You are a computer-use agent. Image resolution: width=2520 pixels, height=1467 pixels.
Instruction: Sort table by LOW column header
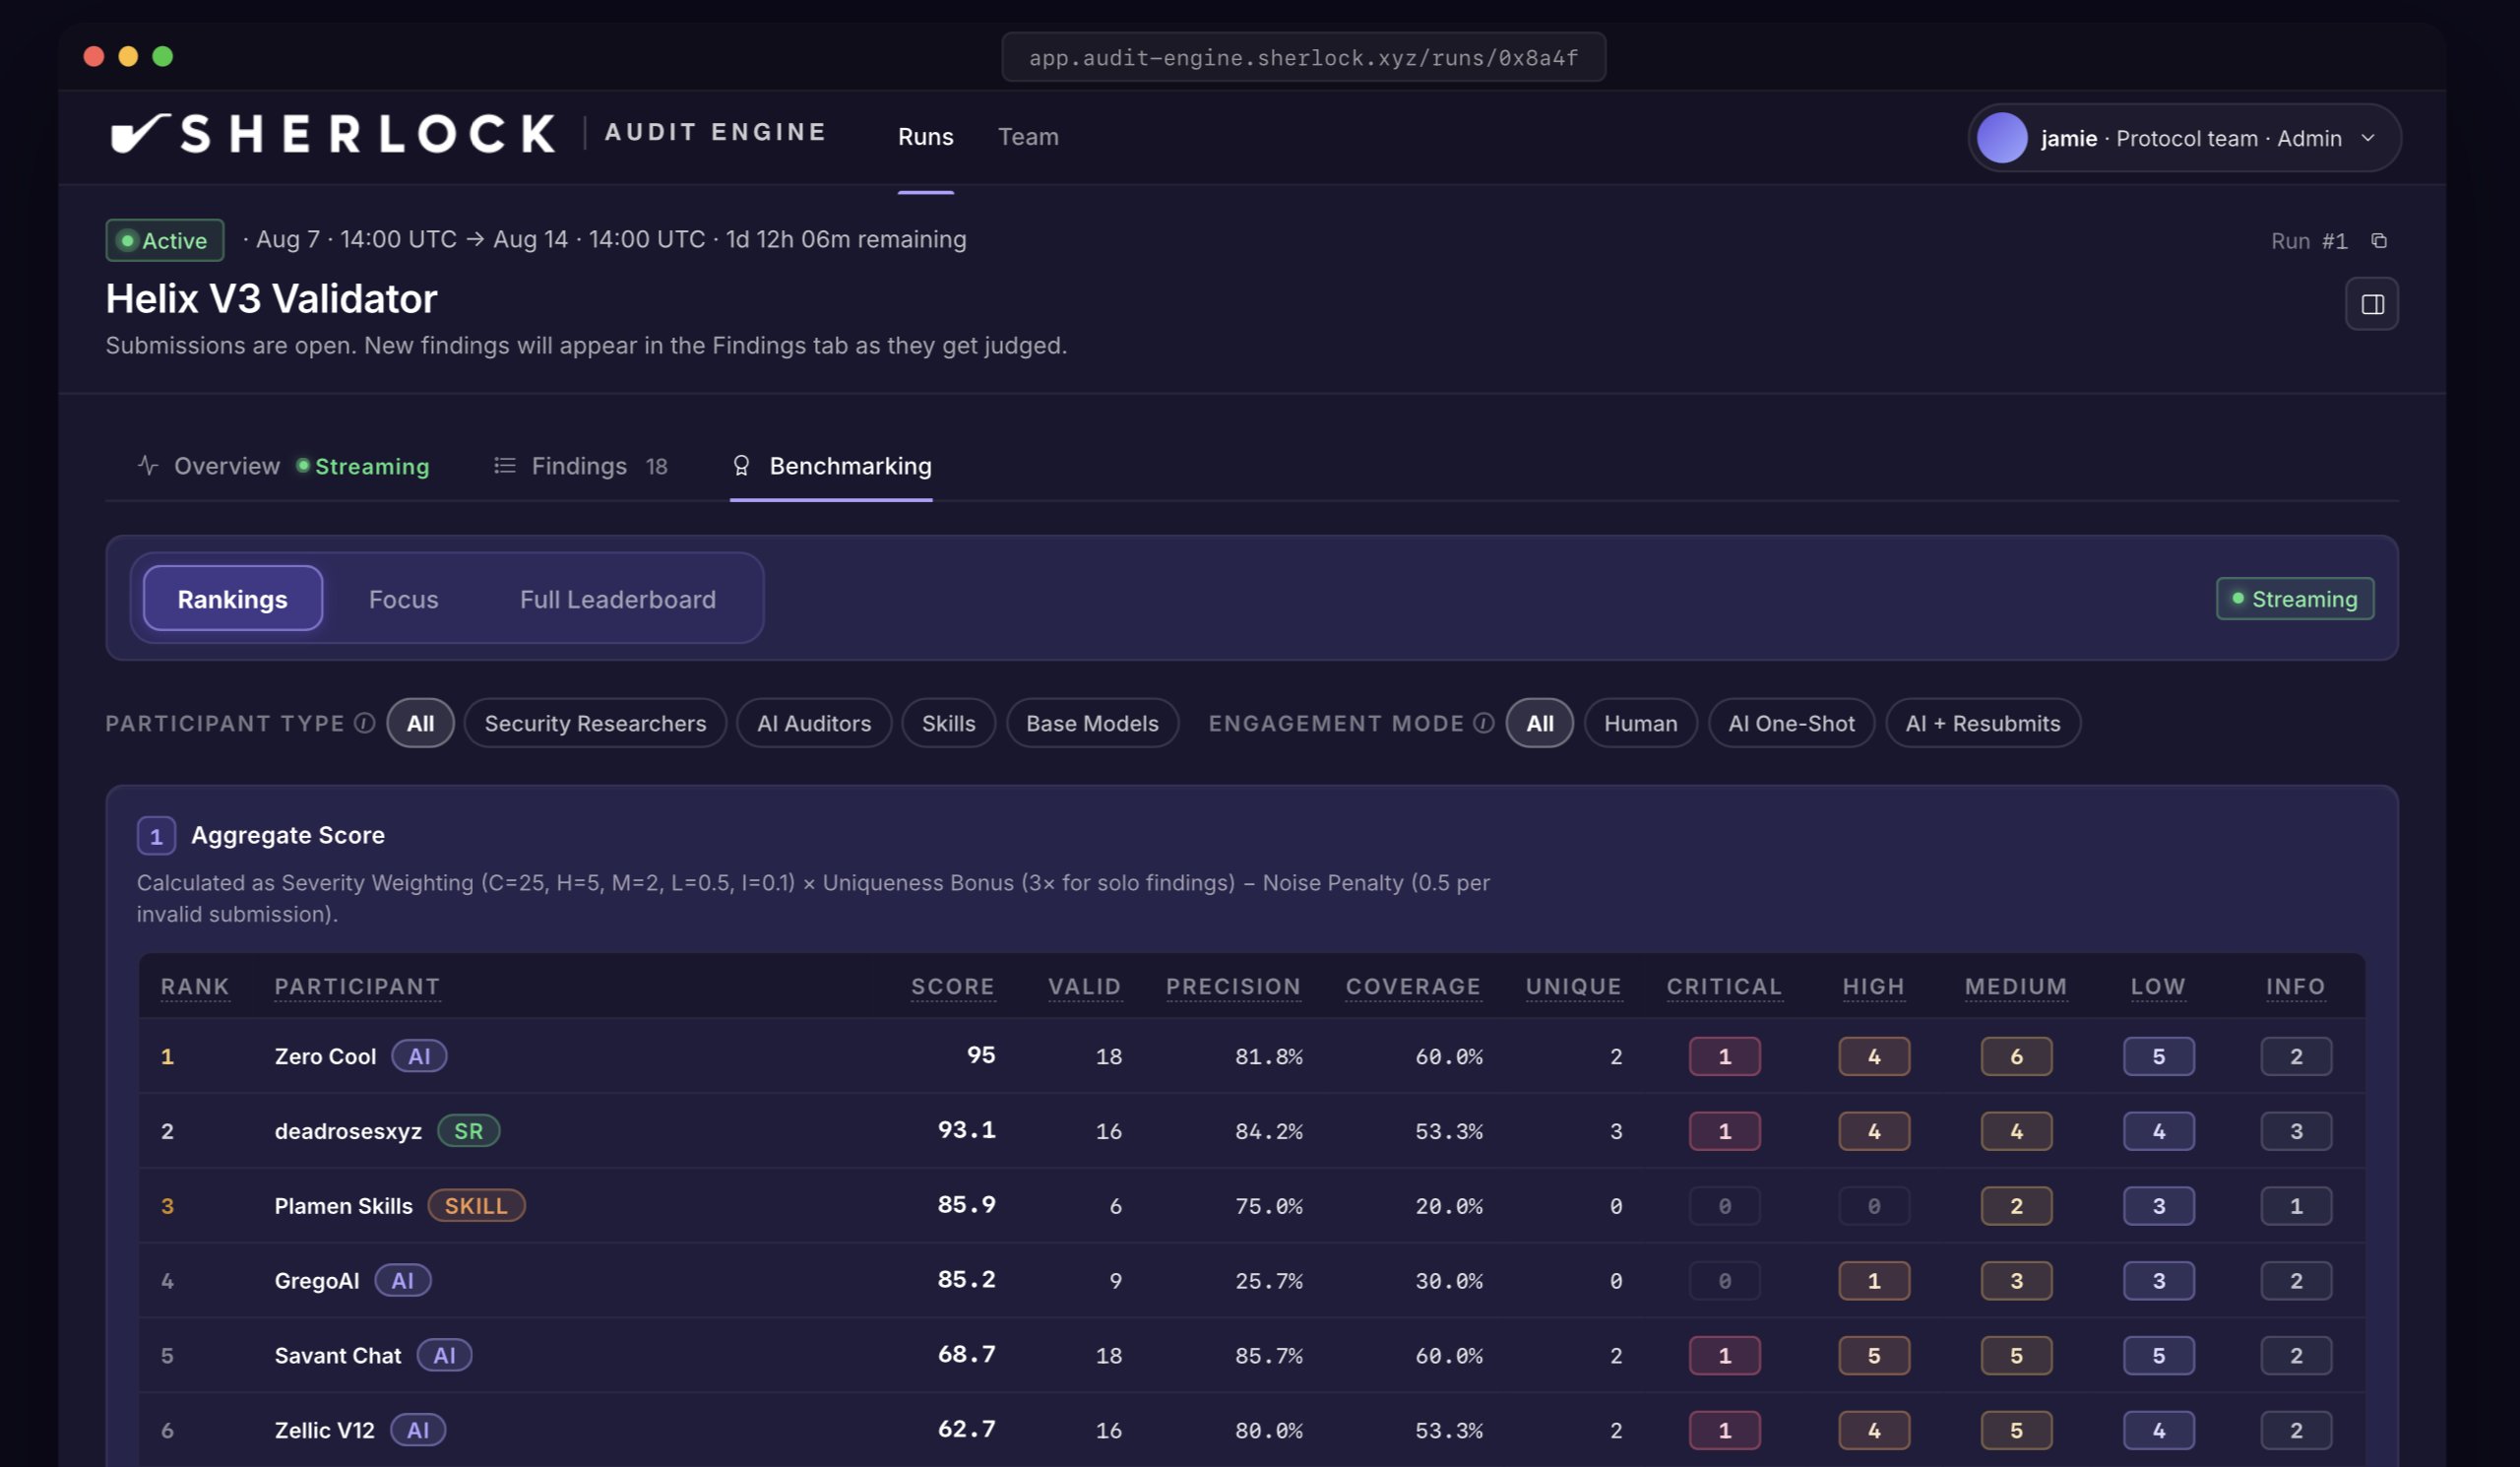[2158, 987]
